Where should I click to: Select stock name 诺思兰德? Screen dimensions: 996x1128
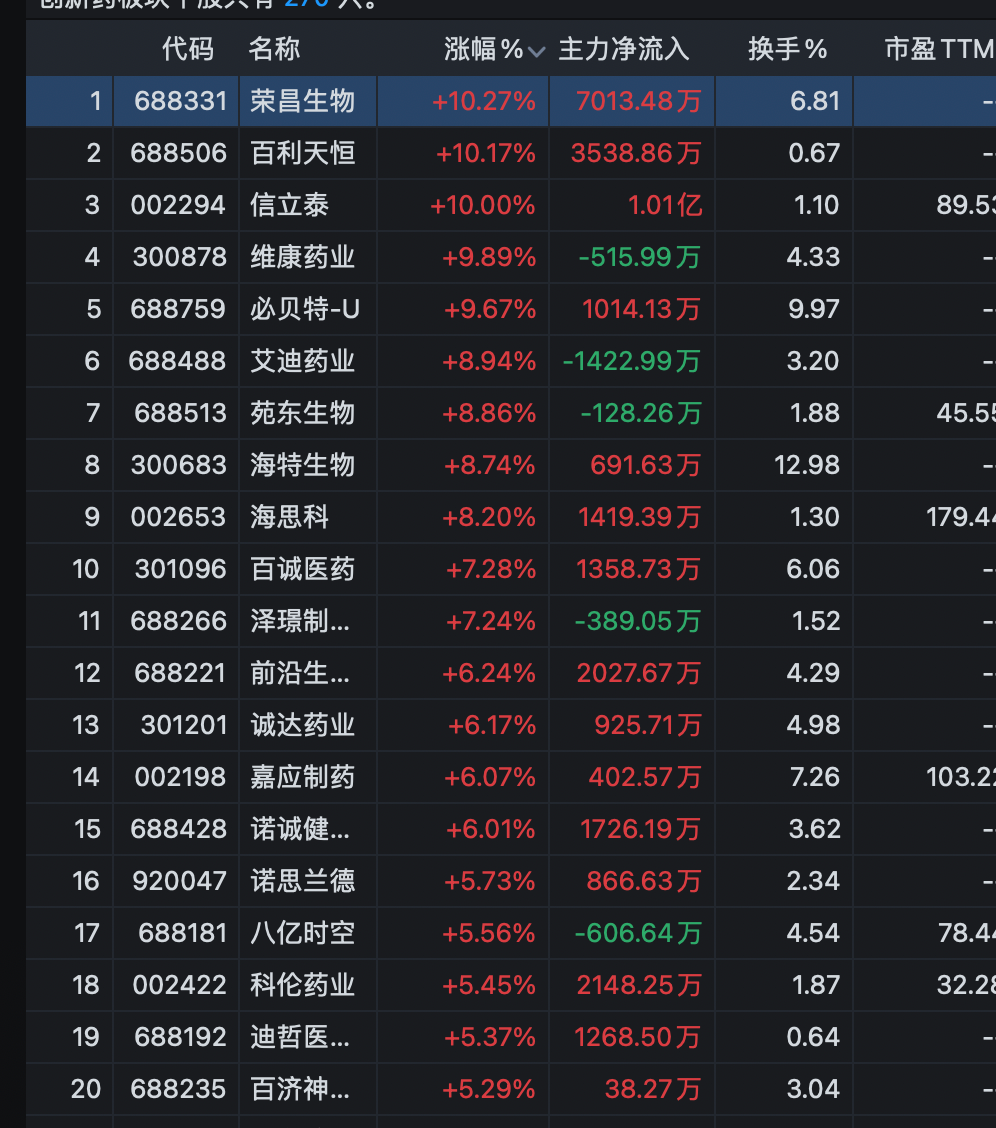[x=303, y=881]
